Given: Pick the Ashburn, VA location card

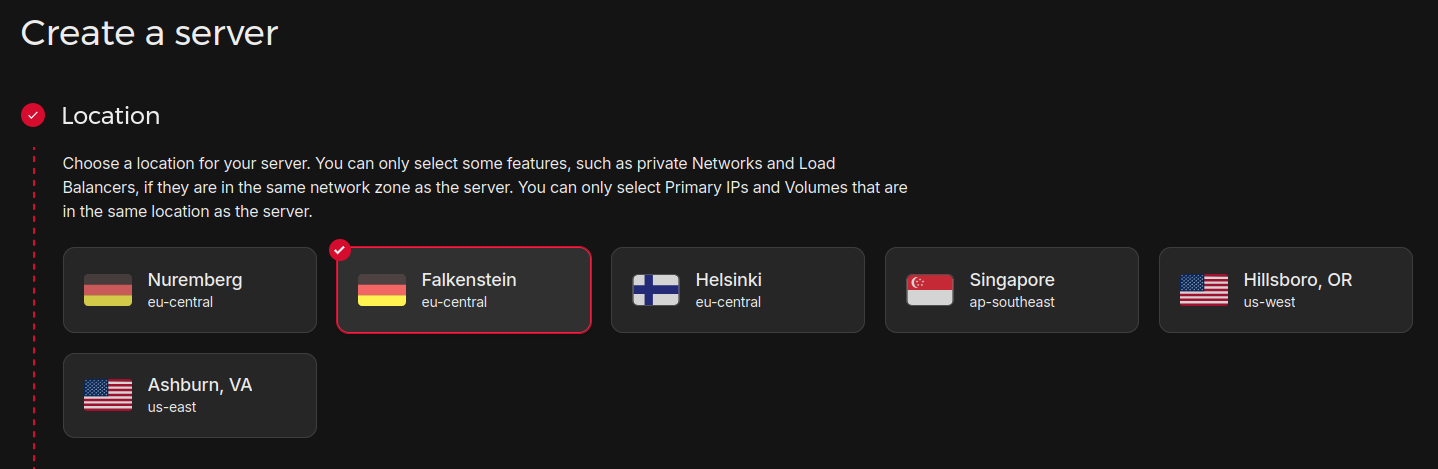Looking at the screenshot, I should pyautogui.click(x=190, y=395).
